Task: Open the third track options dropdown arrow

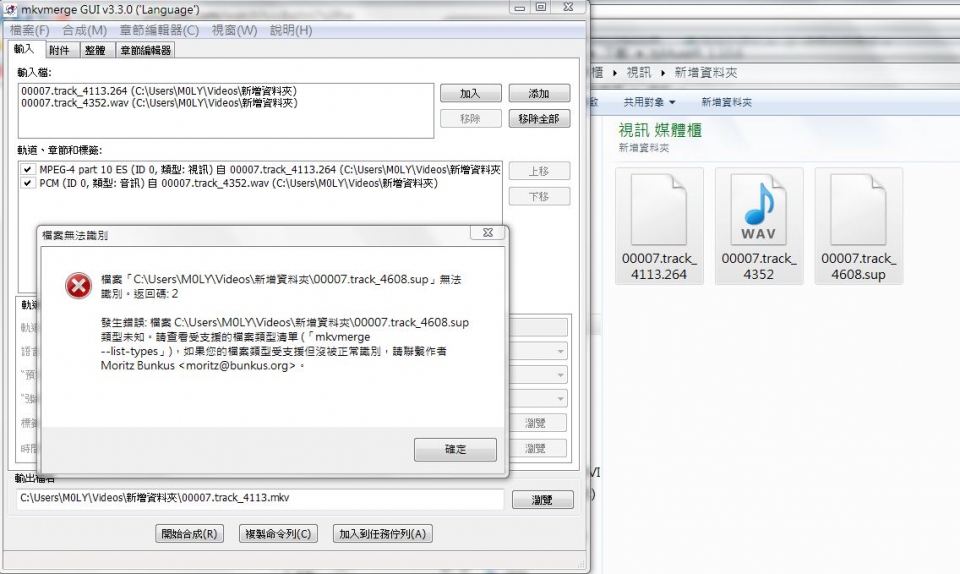Action: click(560, 399)
